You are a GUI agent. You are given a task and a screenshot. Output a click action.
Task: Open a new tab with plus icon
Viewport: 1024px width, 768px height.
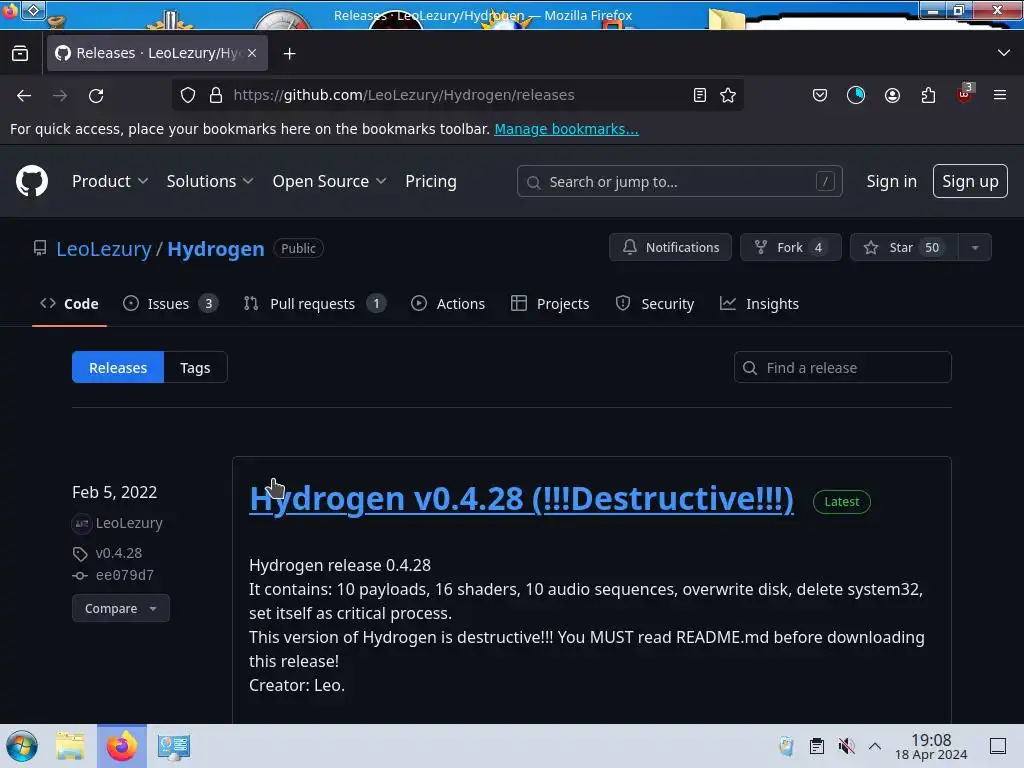(289, 54)
